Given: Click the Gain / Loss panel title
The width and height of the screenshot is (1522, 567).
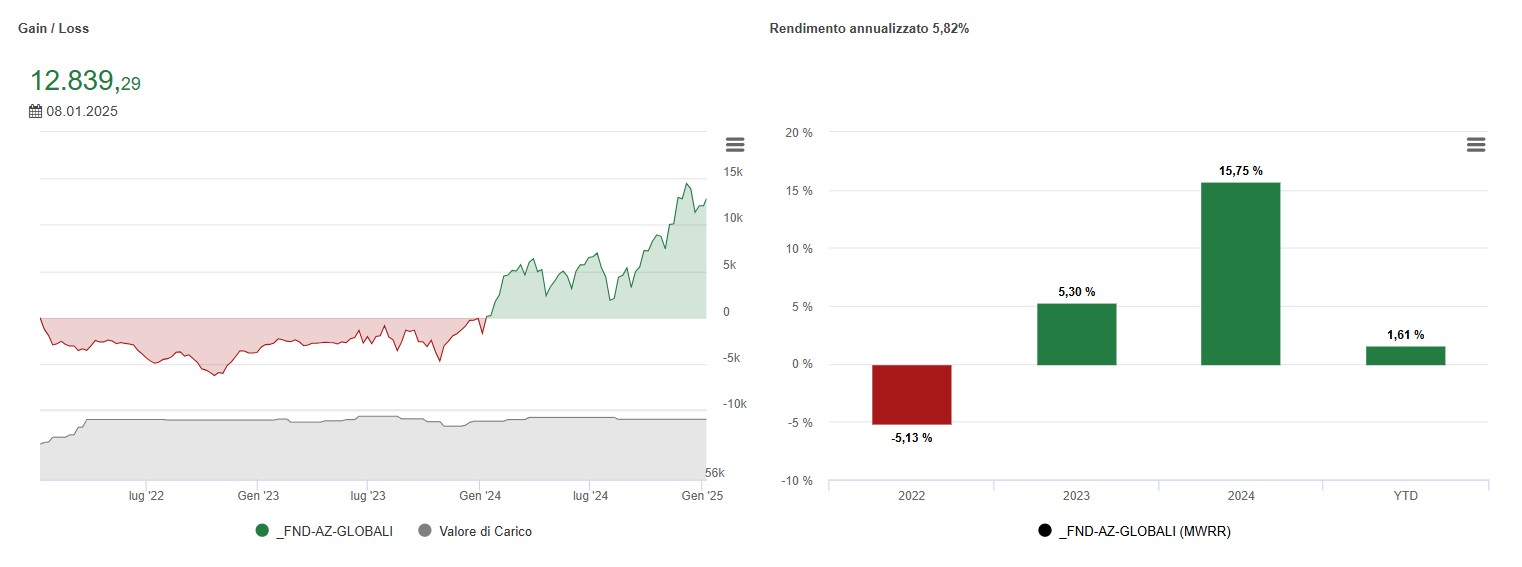Looking at the screenshot, I should coord(54,29).
